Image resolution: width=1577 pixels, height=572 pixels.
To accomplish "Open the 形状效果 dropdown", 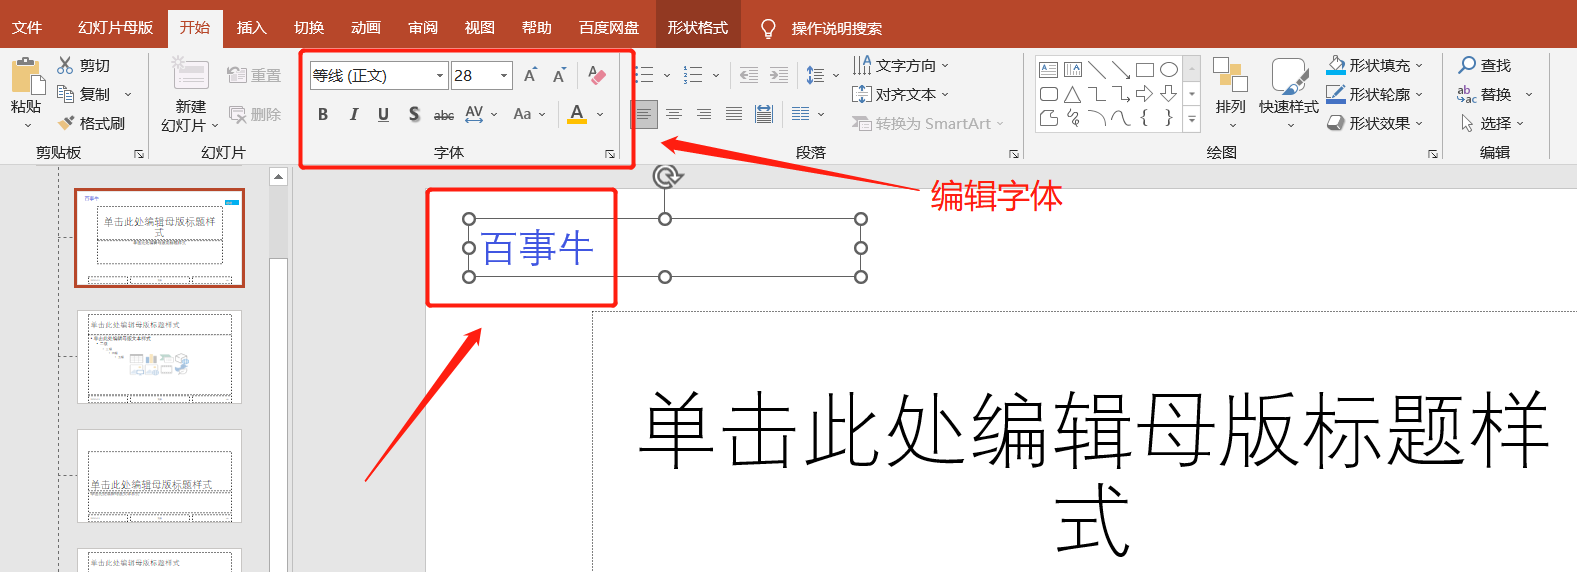I will (1374, 123).
